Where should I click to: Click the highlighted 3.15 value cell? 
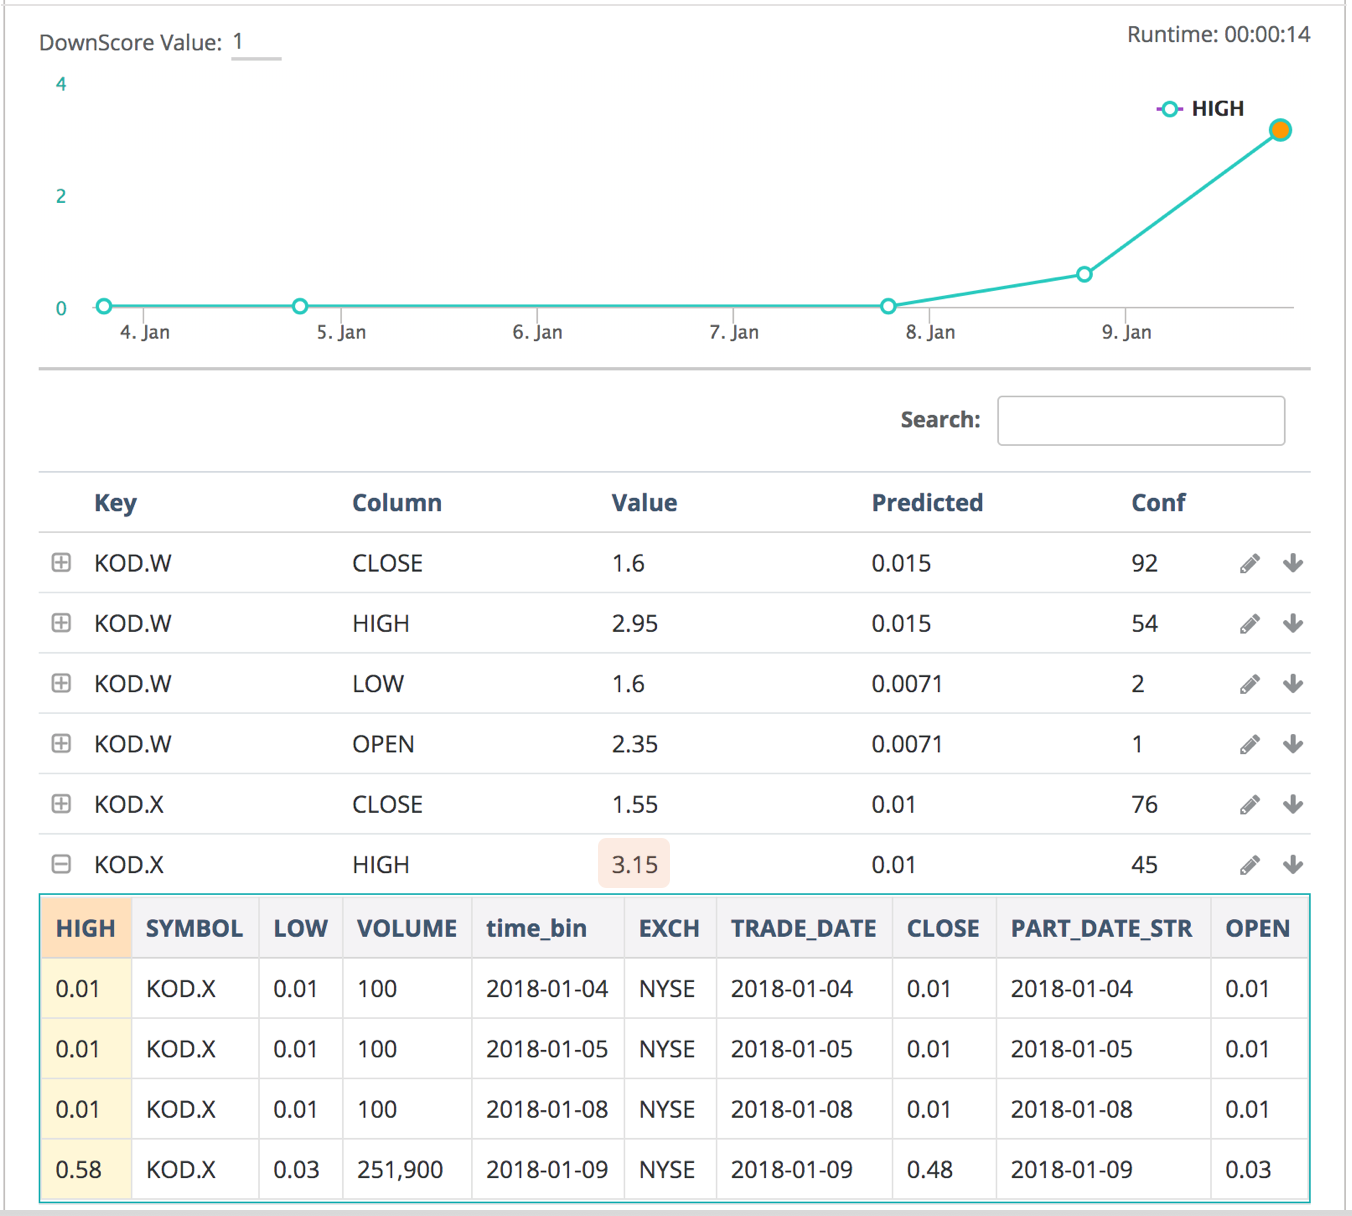point(634,864)
